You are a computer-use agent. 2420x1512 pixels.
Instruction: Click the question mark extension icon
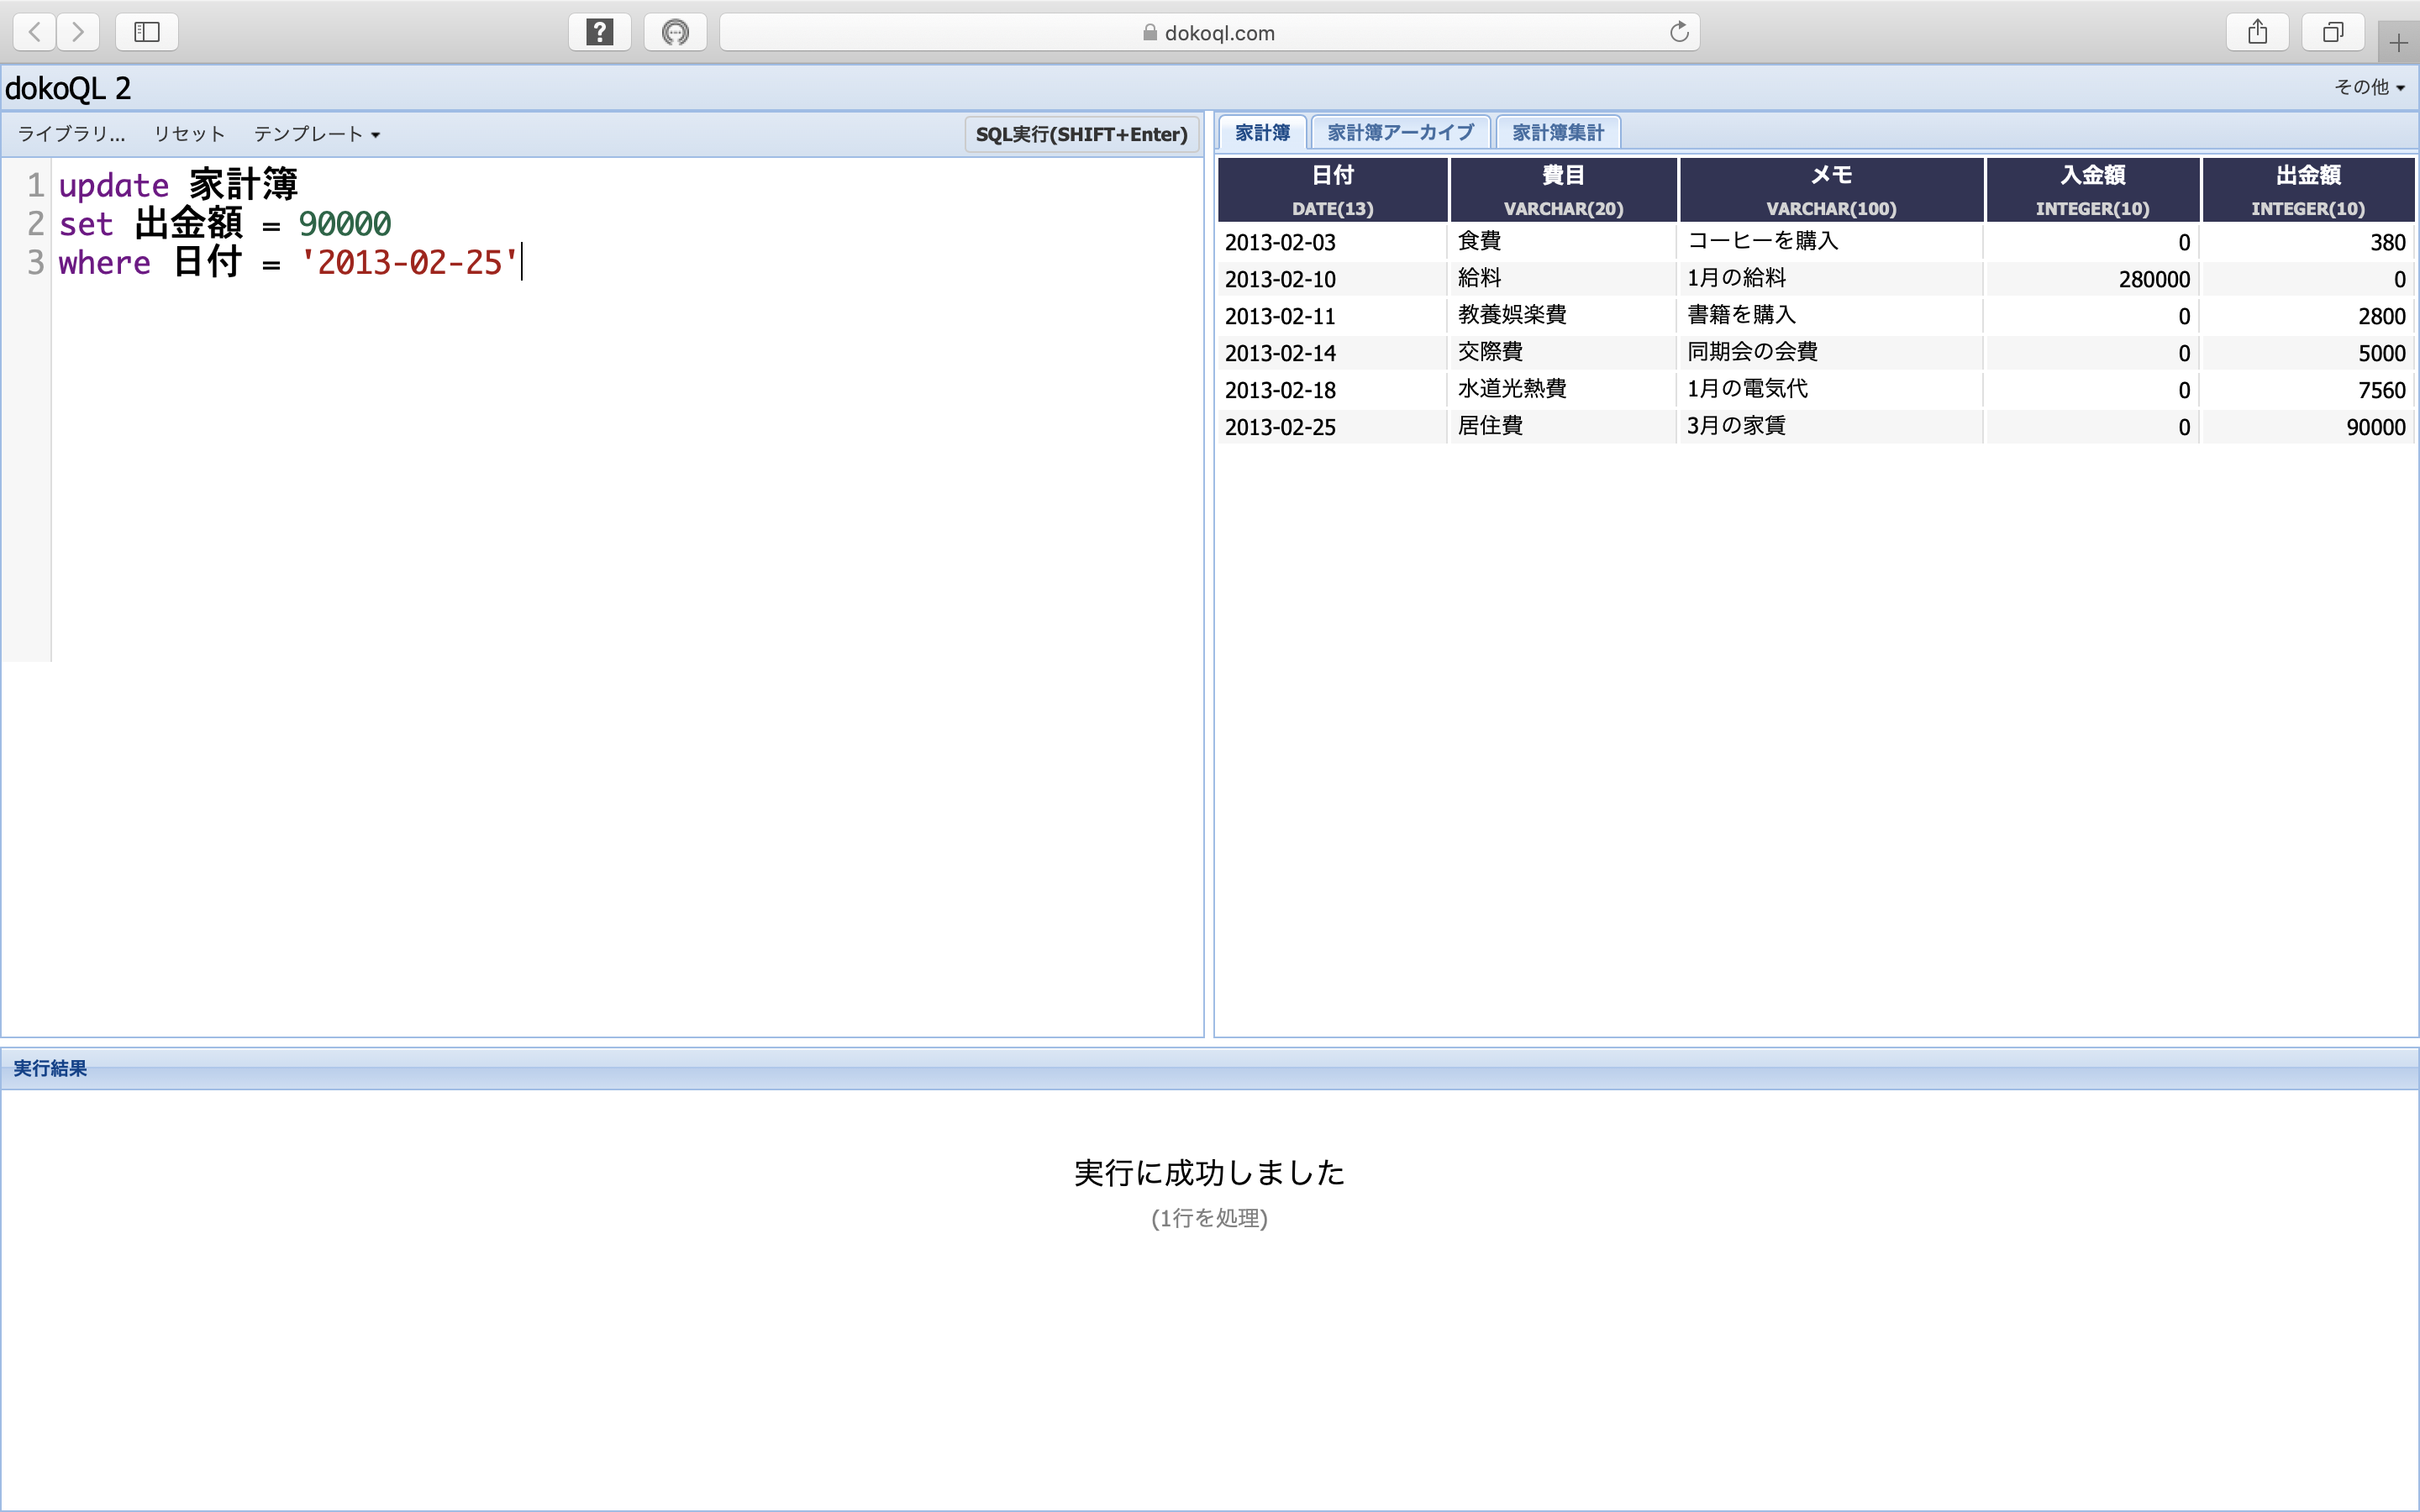click(599, 32)
